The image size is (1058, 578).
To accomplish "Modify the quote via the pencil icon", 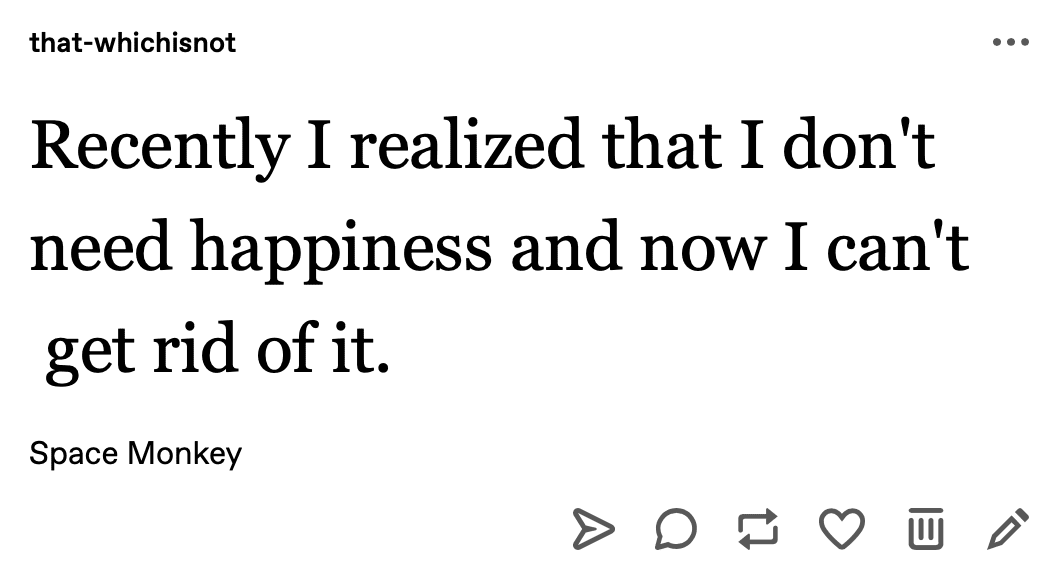I will click(1008, 529).
